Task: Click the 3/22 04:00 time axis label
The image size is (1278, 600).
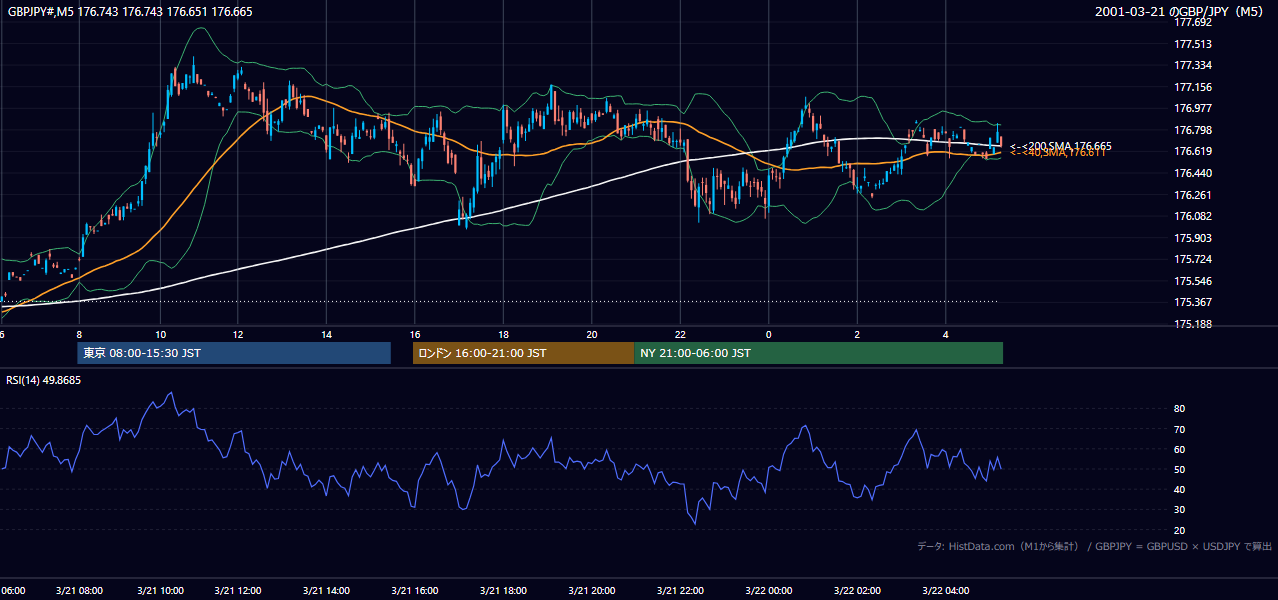Action: point(945,591)
